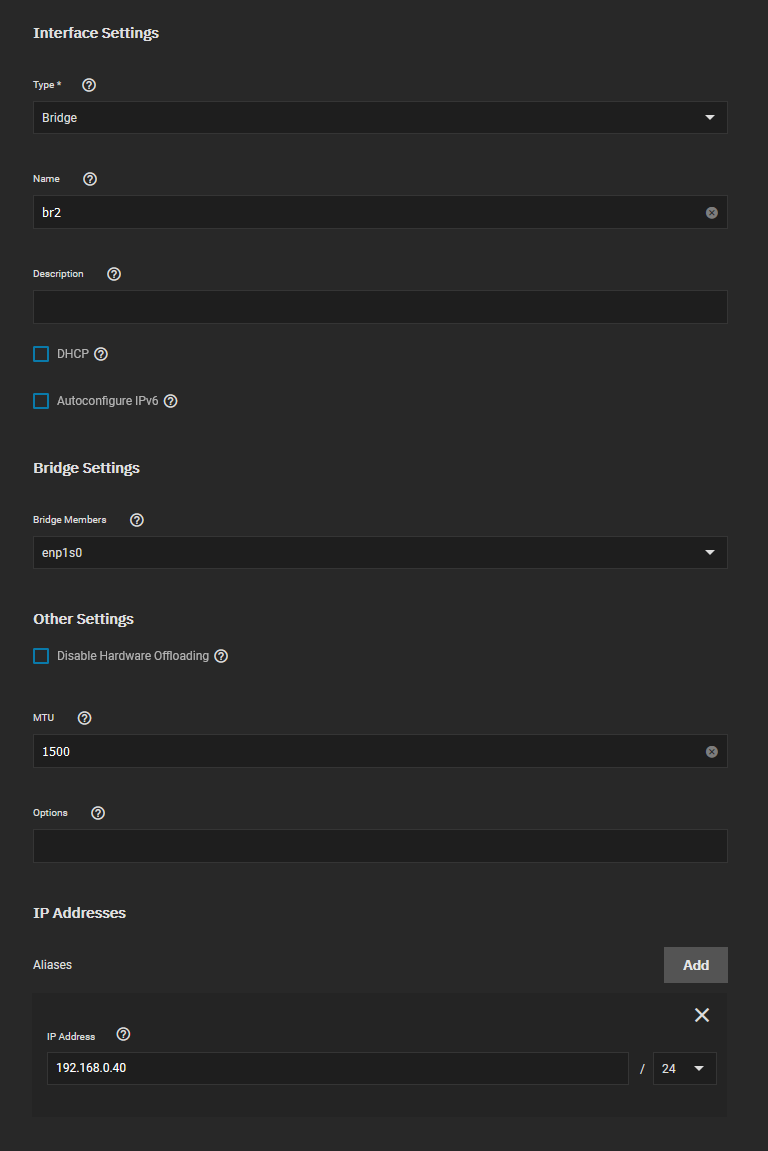Click help icon beside Disable Hardware Offloading

221,656
